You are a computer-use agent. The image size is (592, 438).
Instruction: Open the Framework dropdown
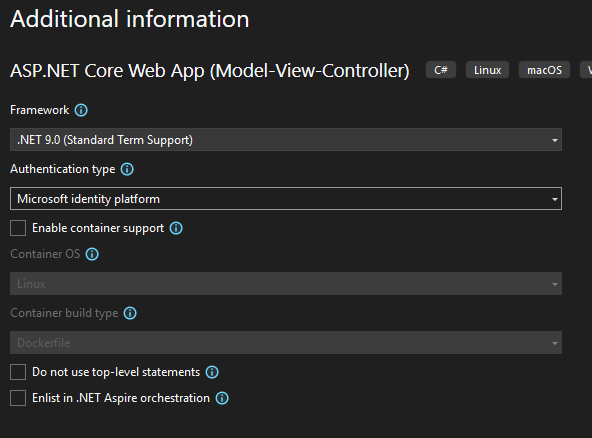286,140
